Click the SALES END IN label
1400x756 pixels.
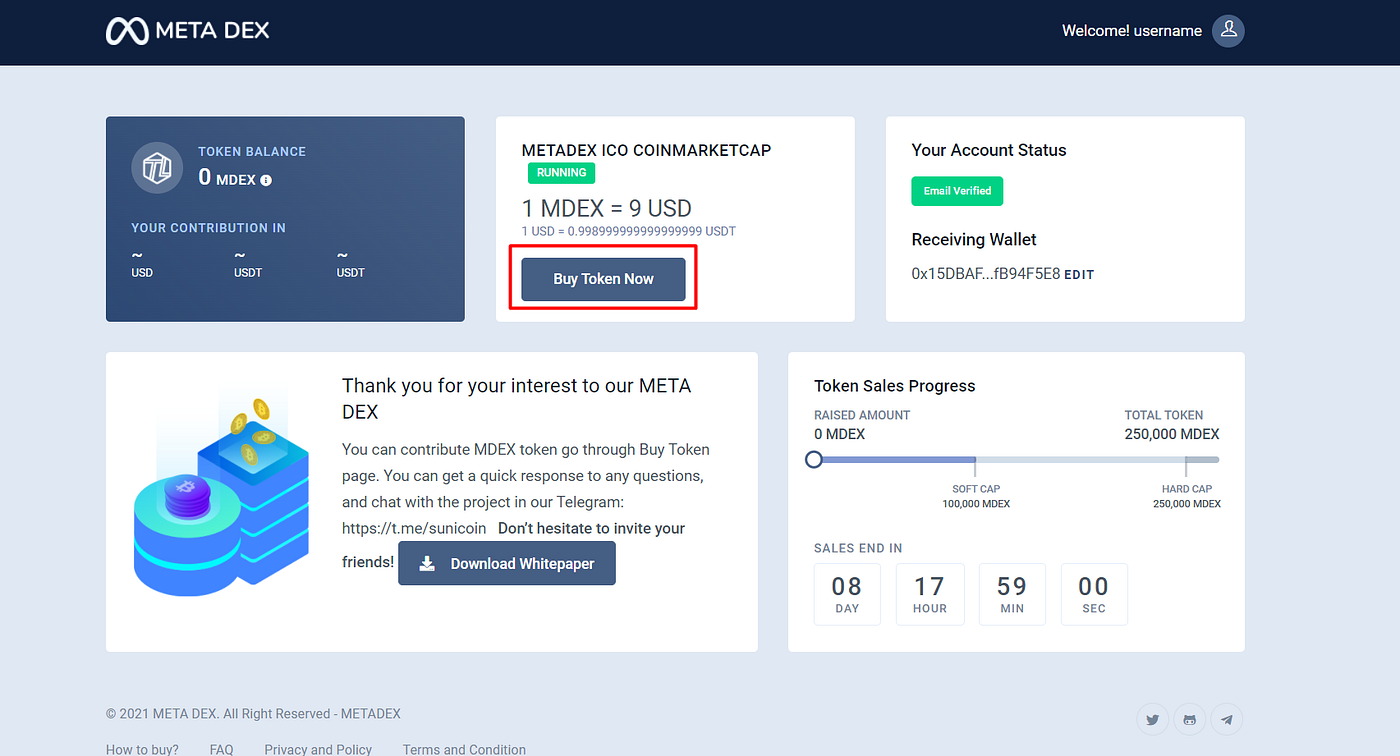coord(858,548)
